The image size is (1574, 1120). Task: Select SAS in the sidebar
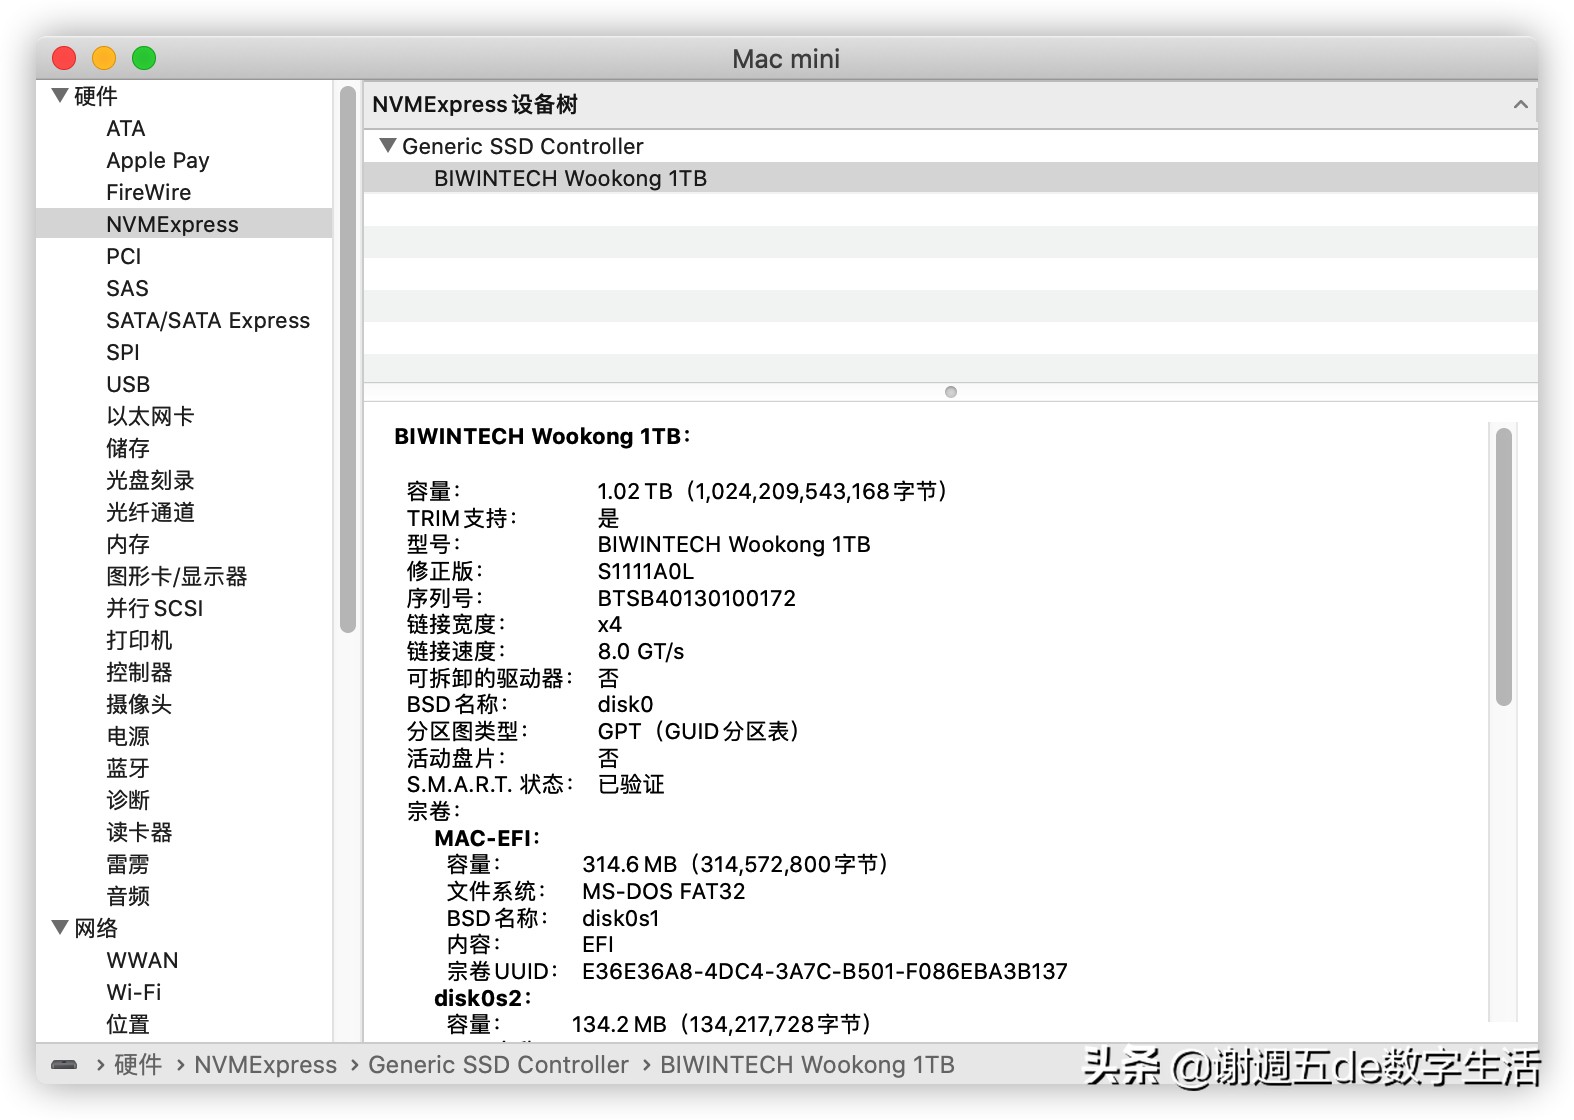127,288
